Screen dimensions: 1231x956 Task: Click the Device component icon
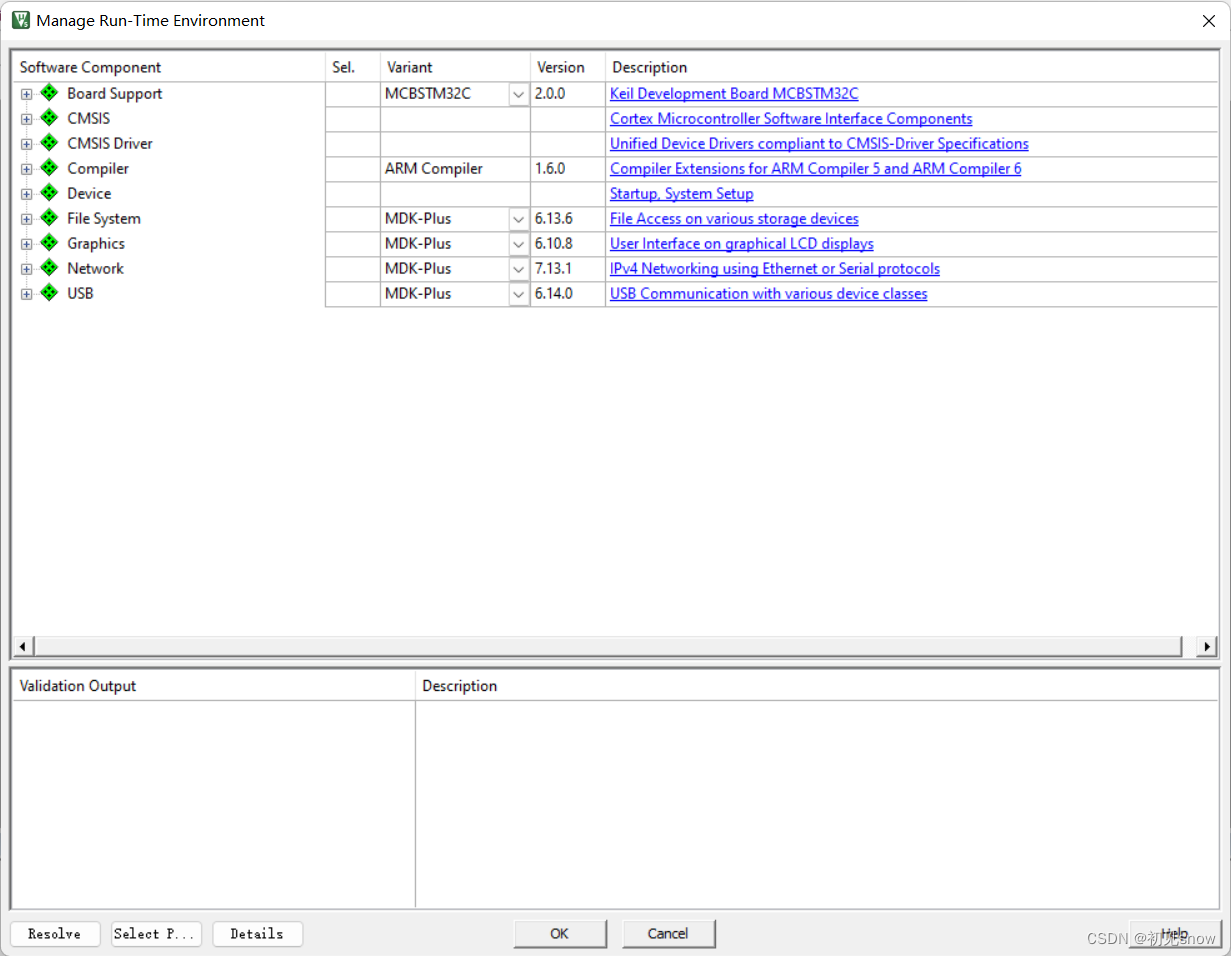coord(49,193)
